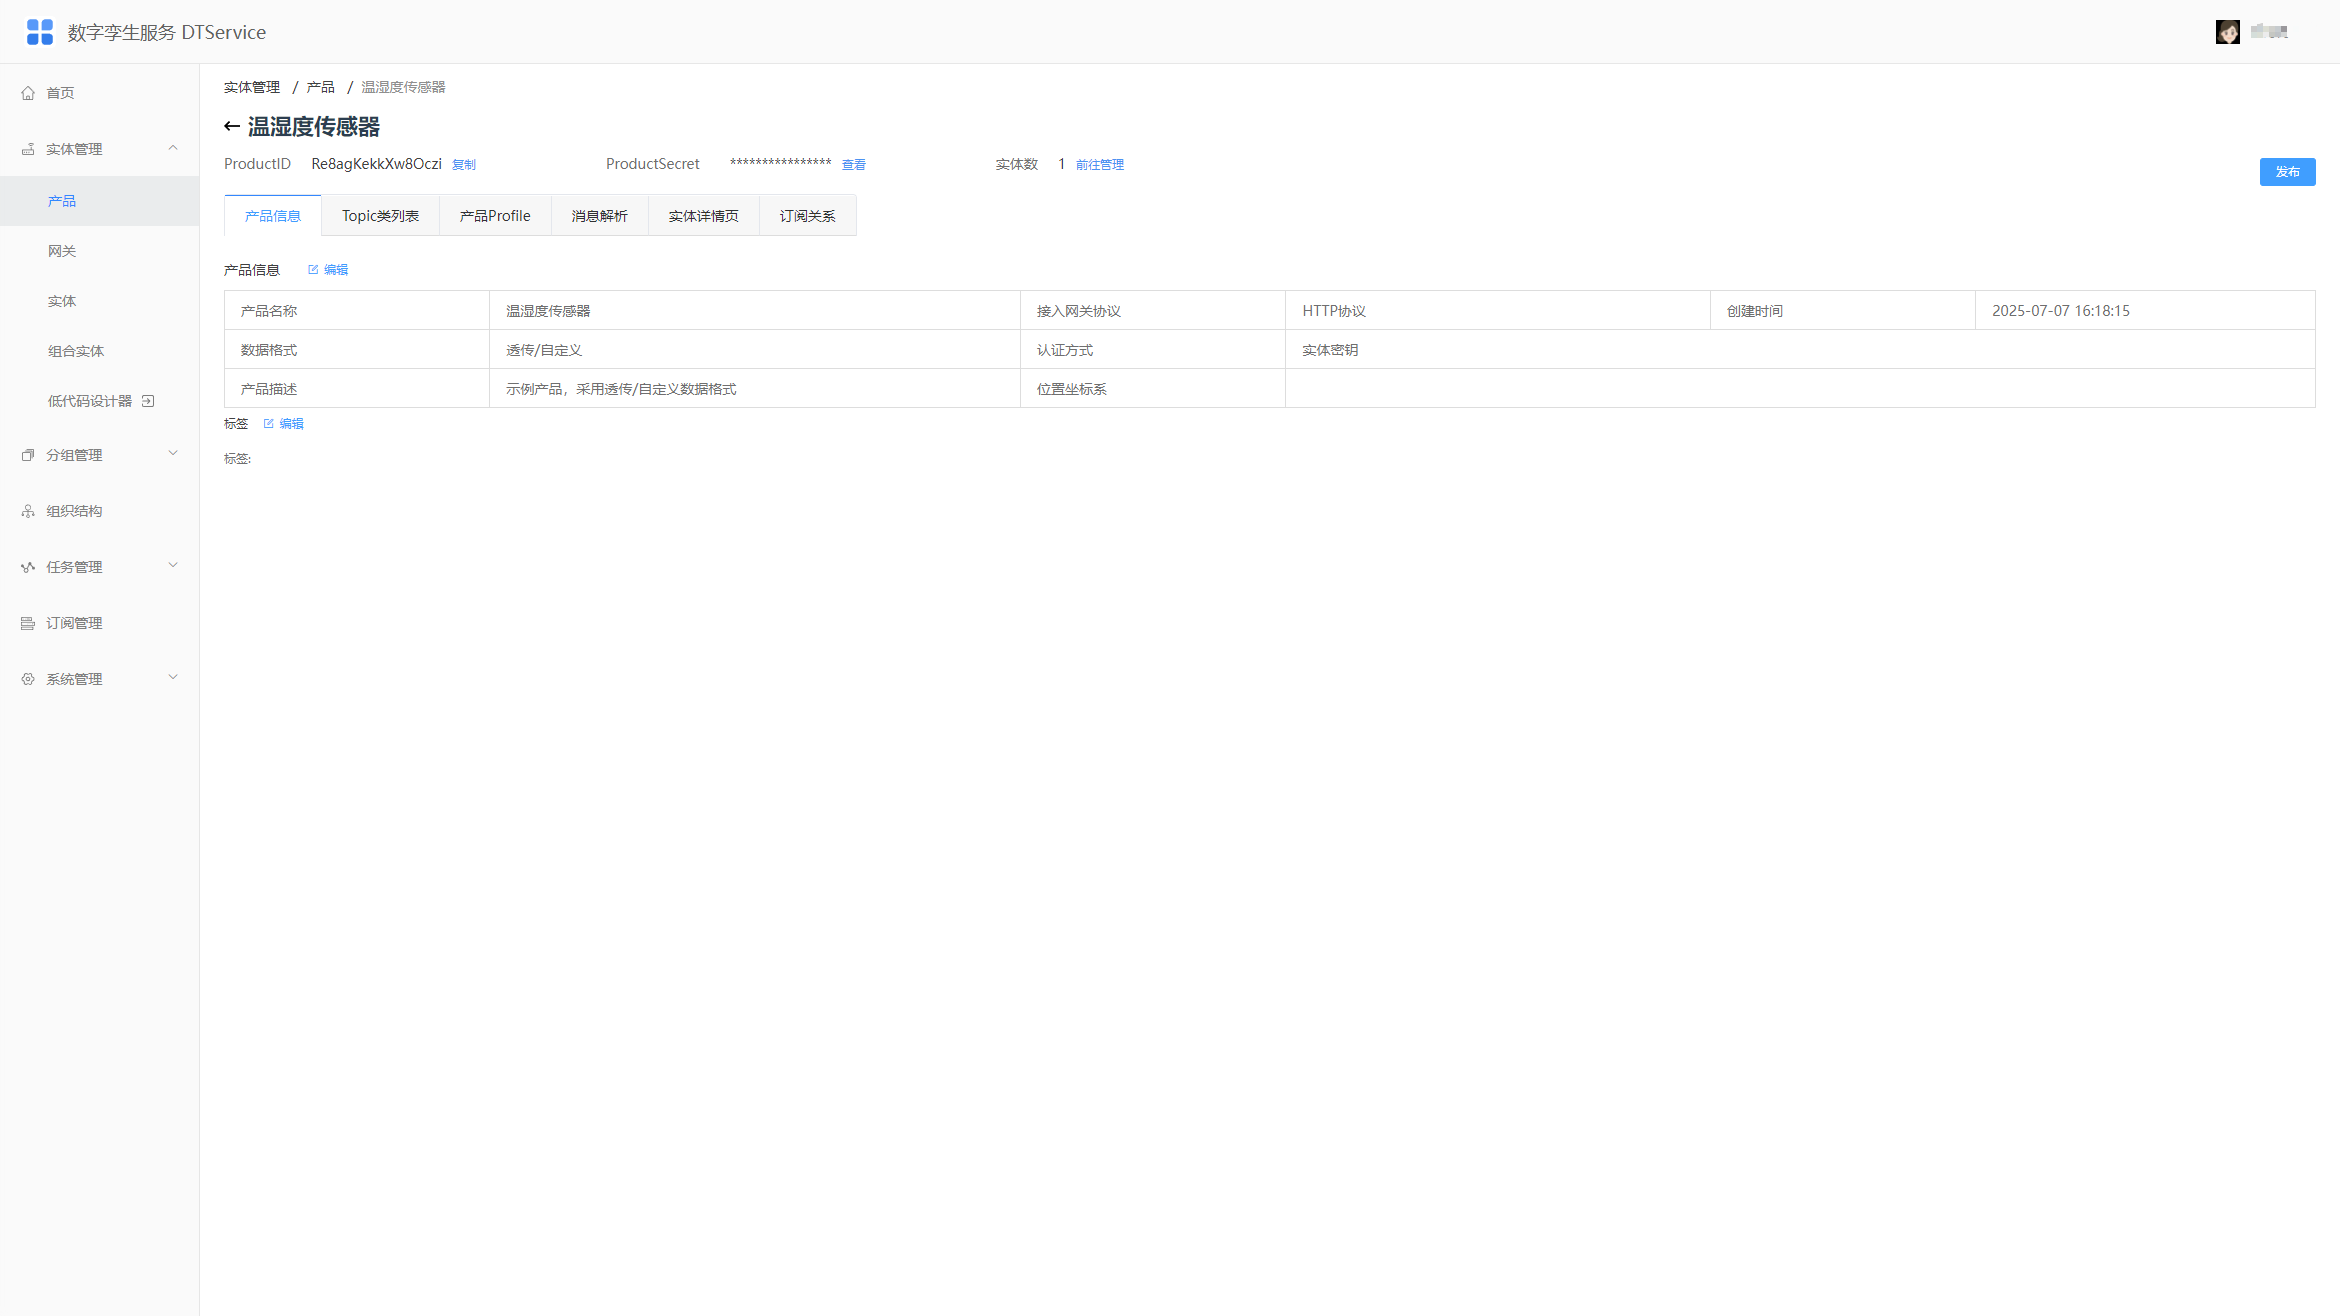
Task: Click the 实体管理 sidebar icon
Action: click(28, 149)
